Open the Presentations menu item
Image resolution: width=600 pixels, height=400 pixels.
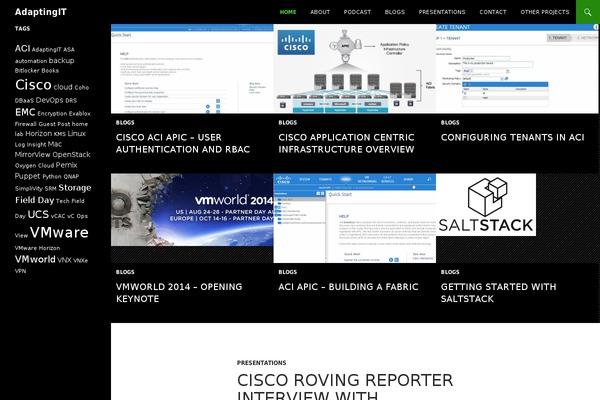[442, 12]
